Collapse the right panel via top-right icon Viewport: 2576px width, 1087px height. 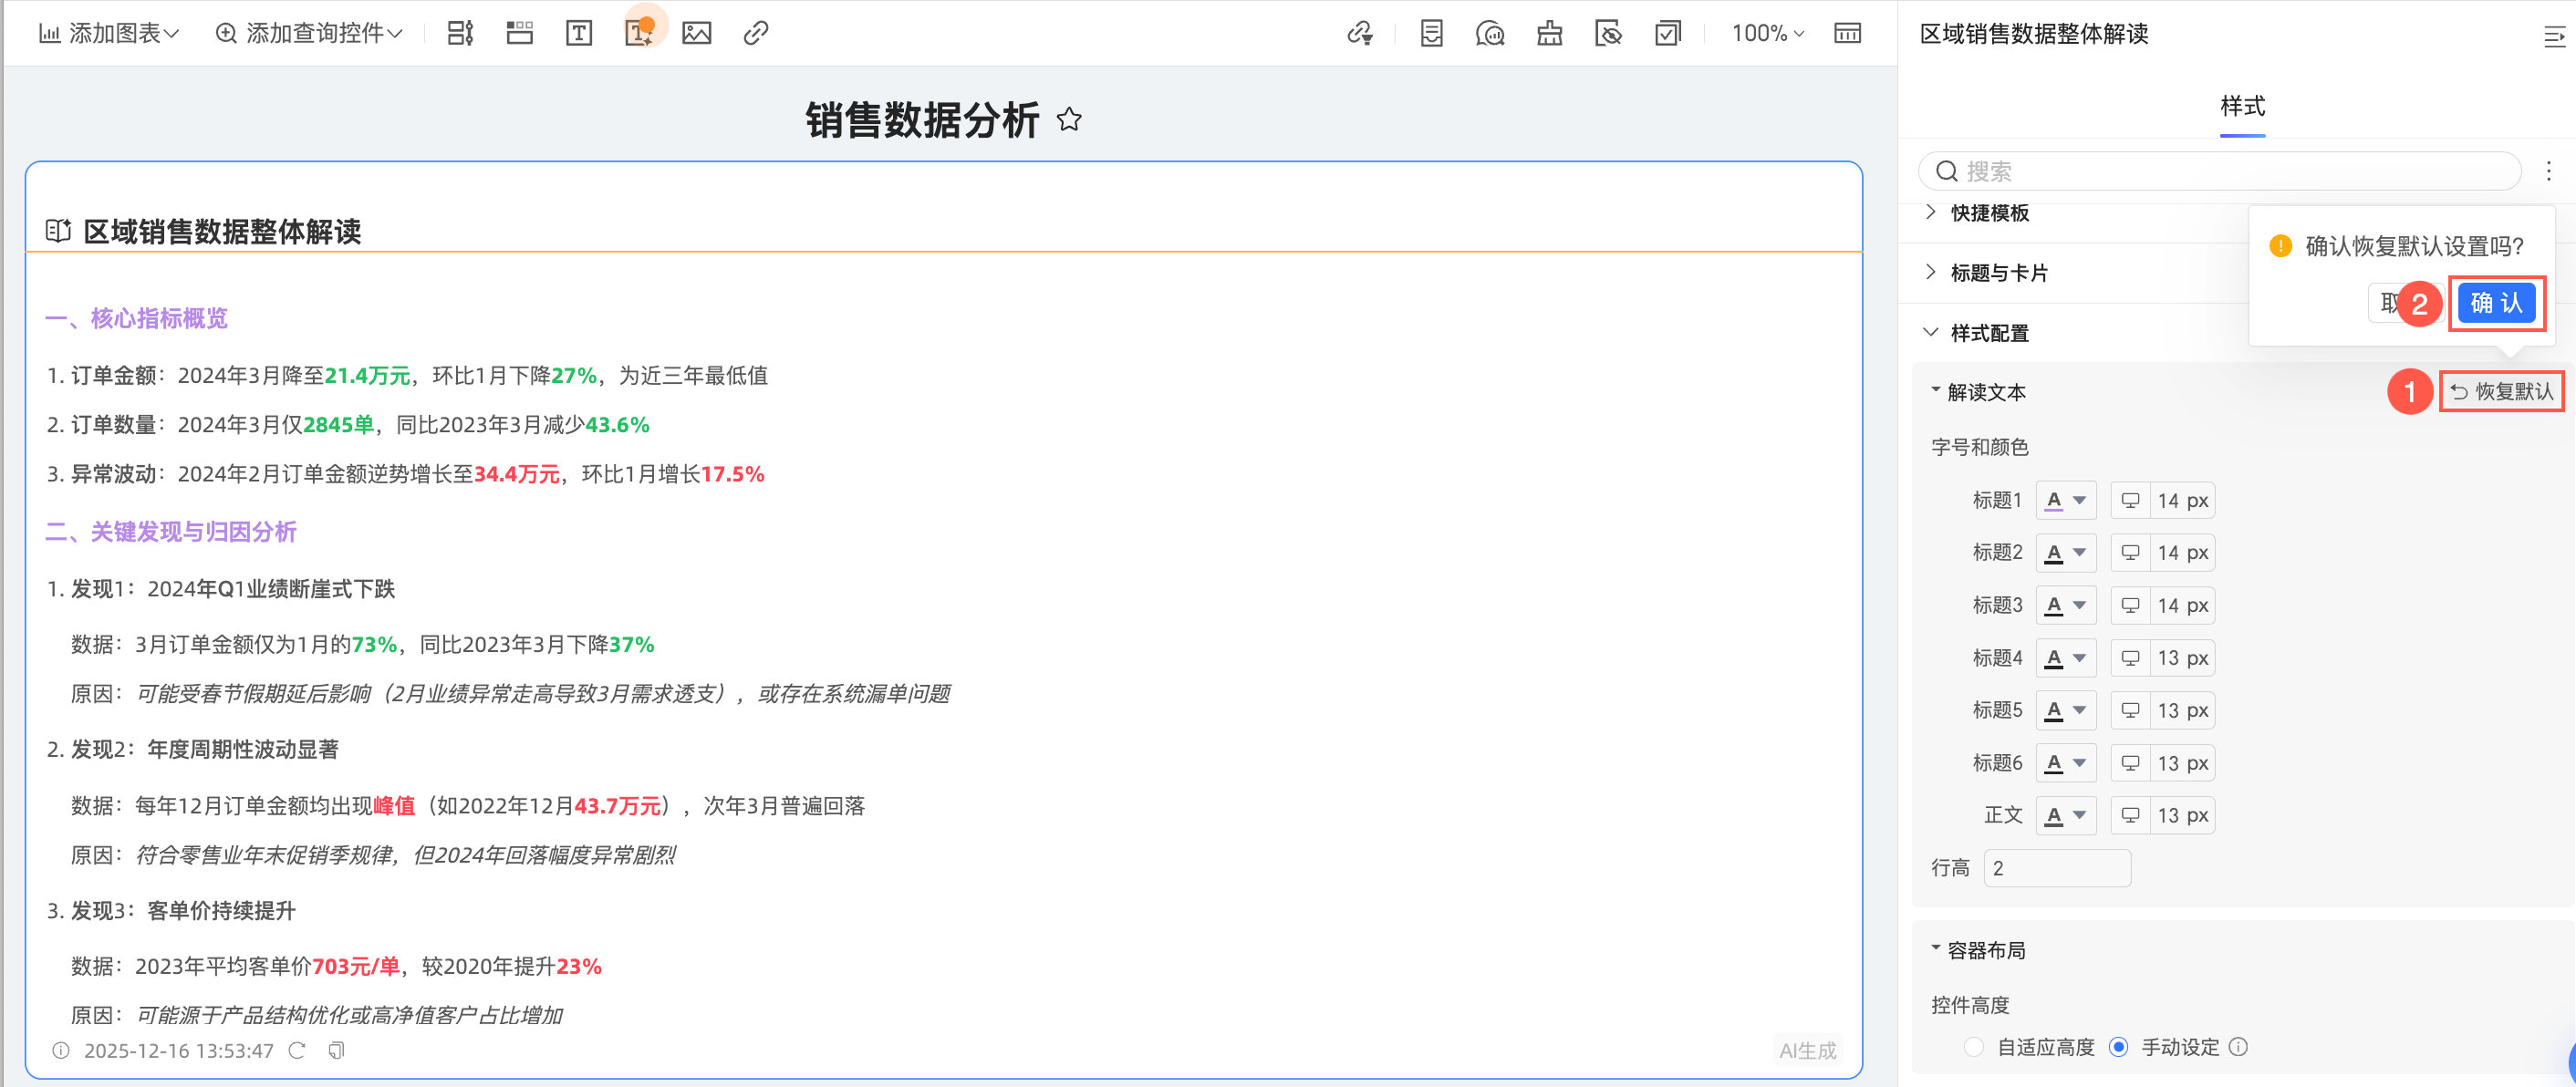[2553, 37]
